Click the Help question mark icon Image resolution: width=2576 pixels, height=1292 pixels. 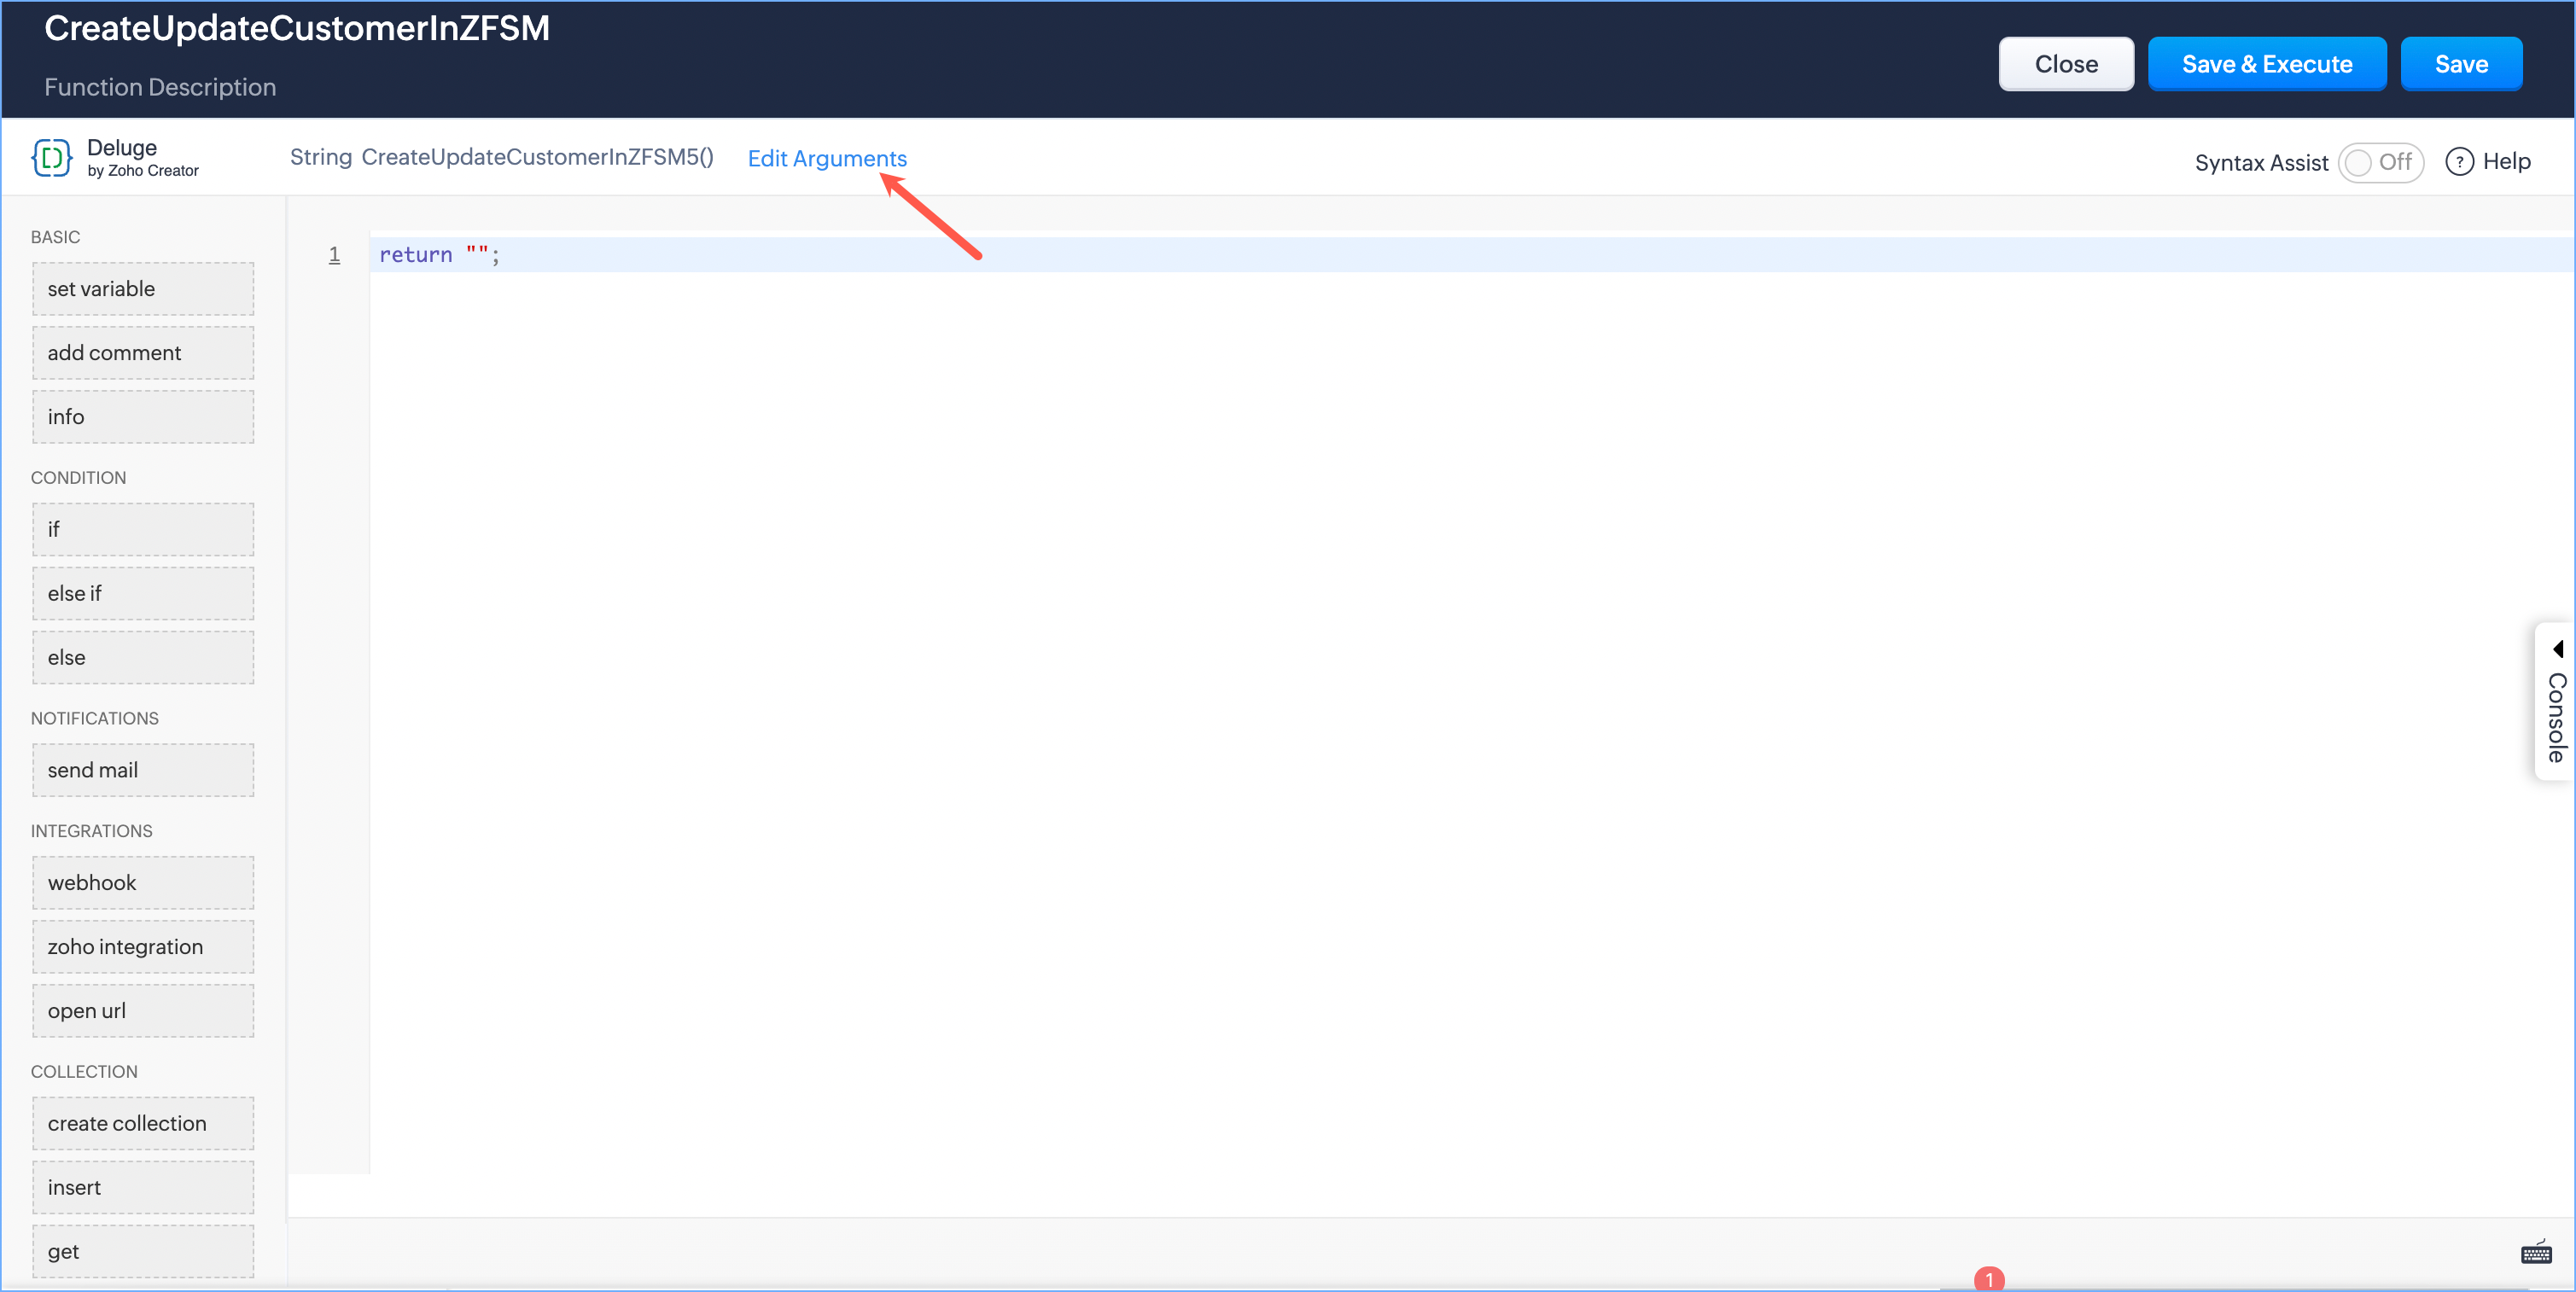(x=2459, y=162)
